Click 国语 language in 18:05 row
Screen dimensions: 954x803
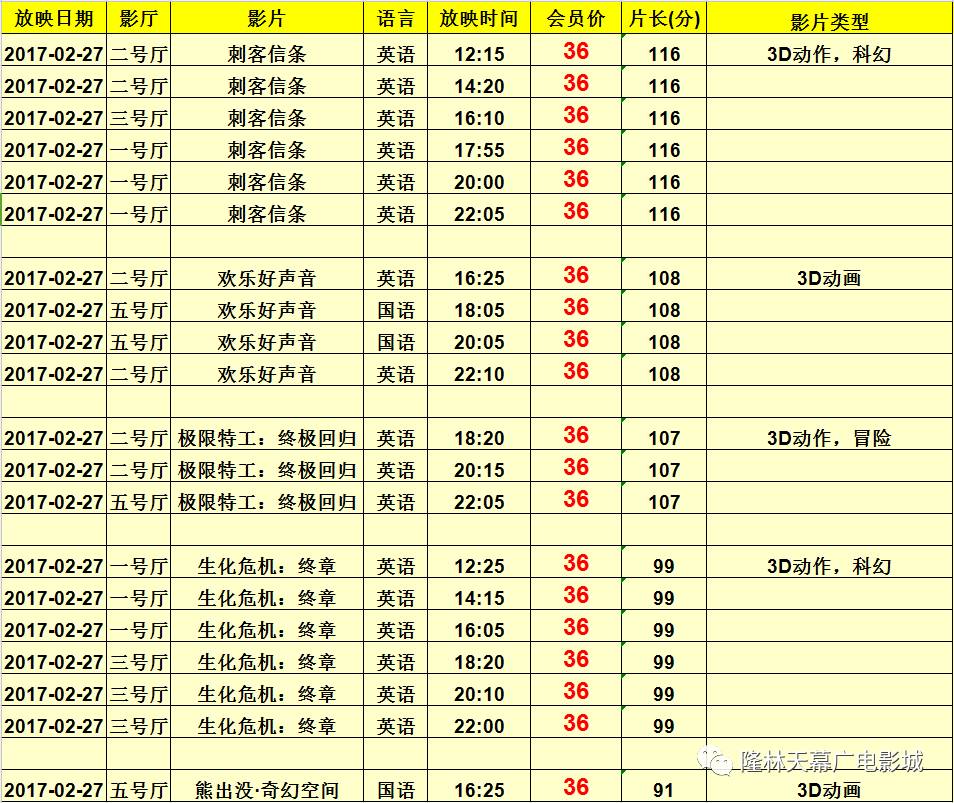click(x=395, y=307)
